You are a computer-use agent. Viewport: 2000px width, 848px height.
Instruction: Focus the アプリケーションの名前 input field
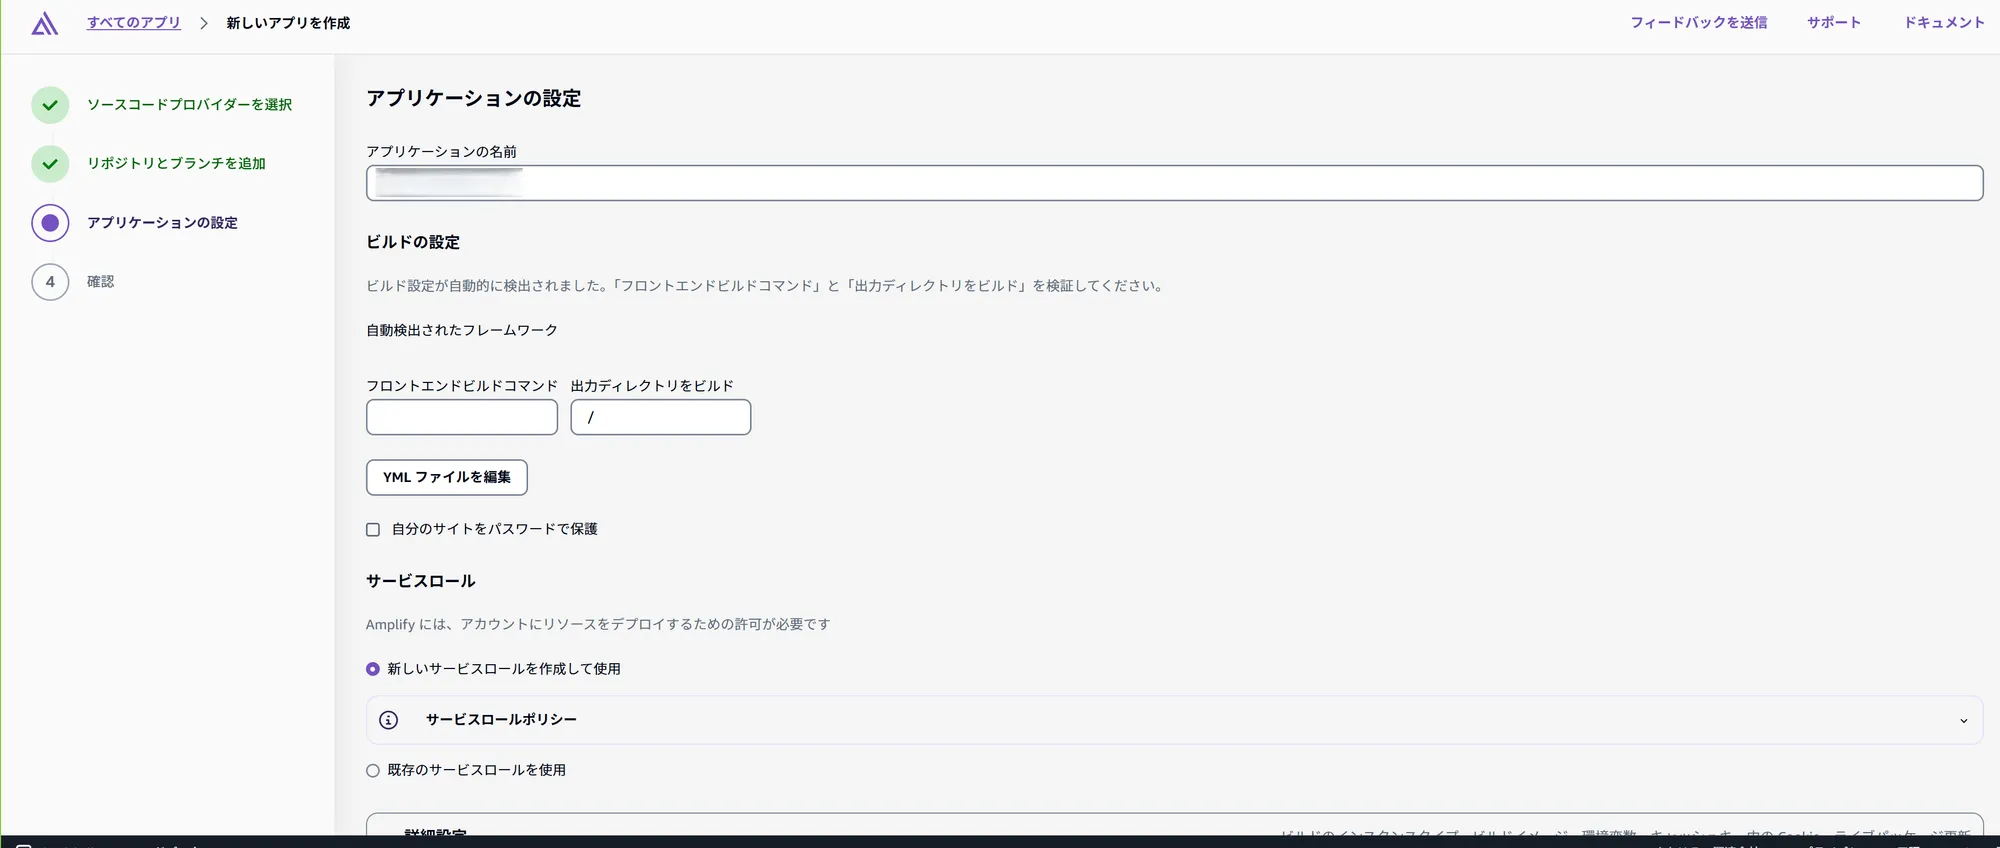(x=1174, y=183)
